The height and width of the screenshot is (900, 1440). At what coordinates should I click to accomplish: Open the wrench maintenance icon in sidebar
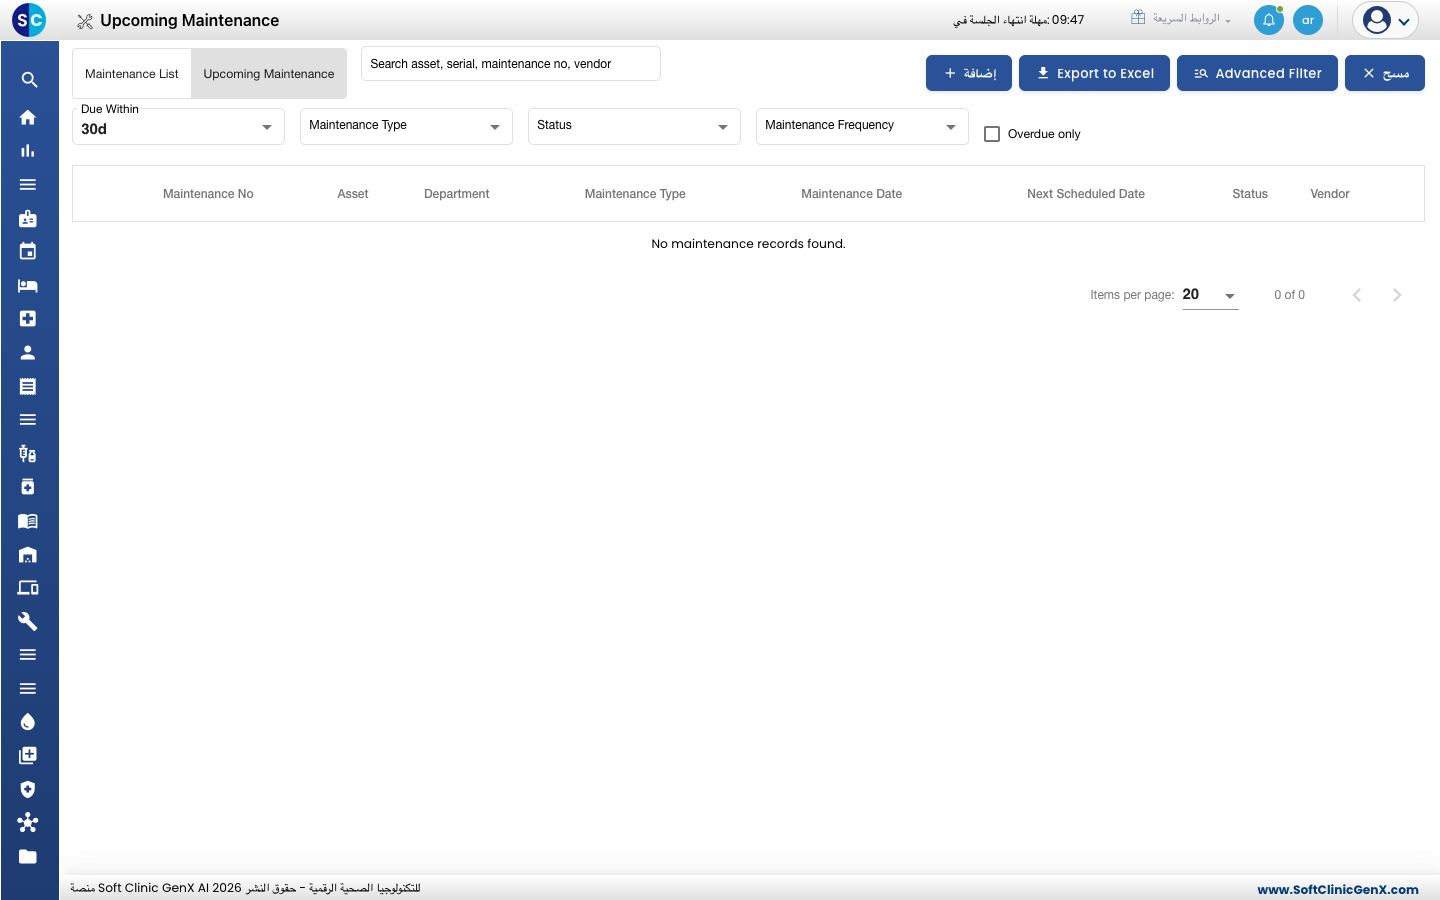tap(28, 622)
